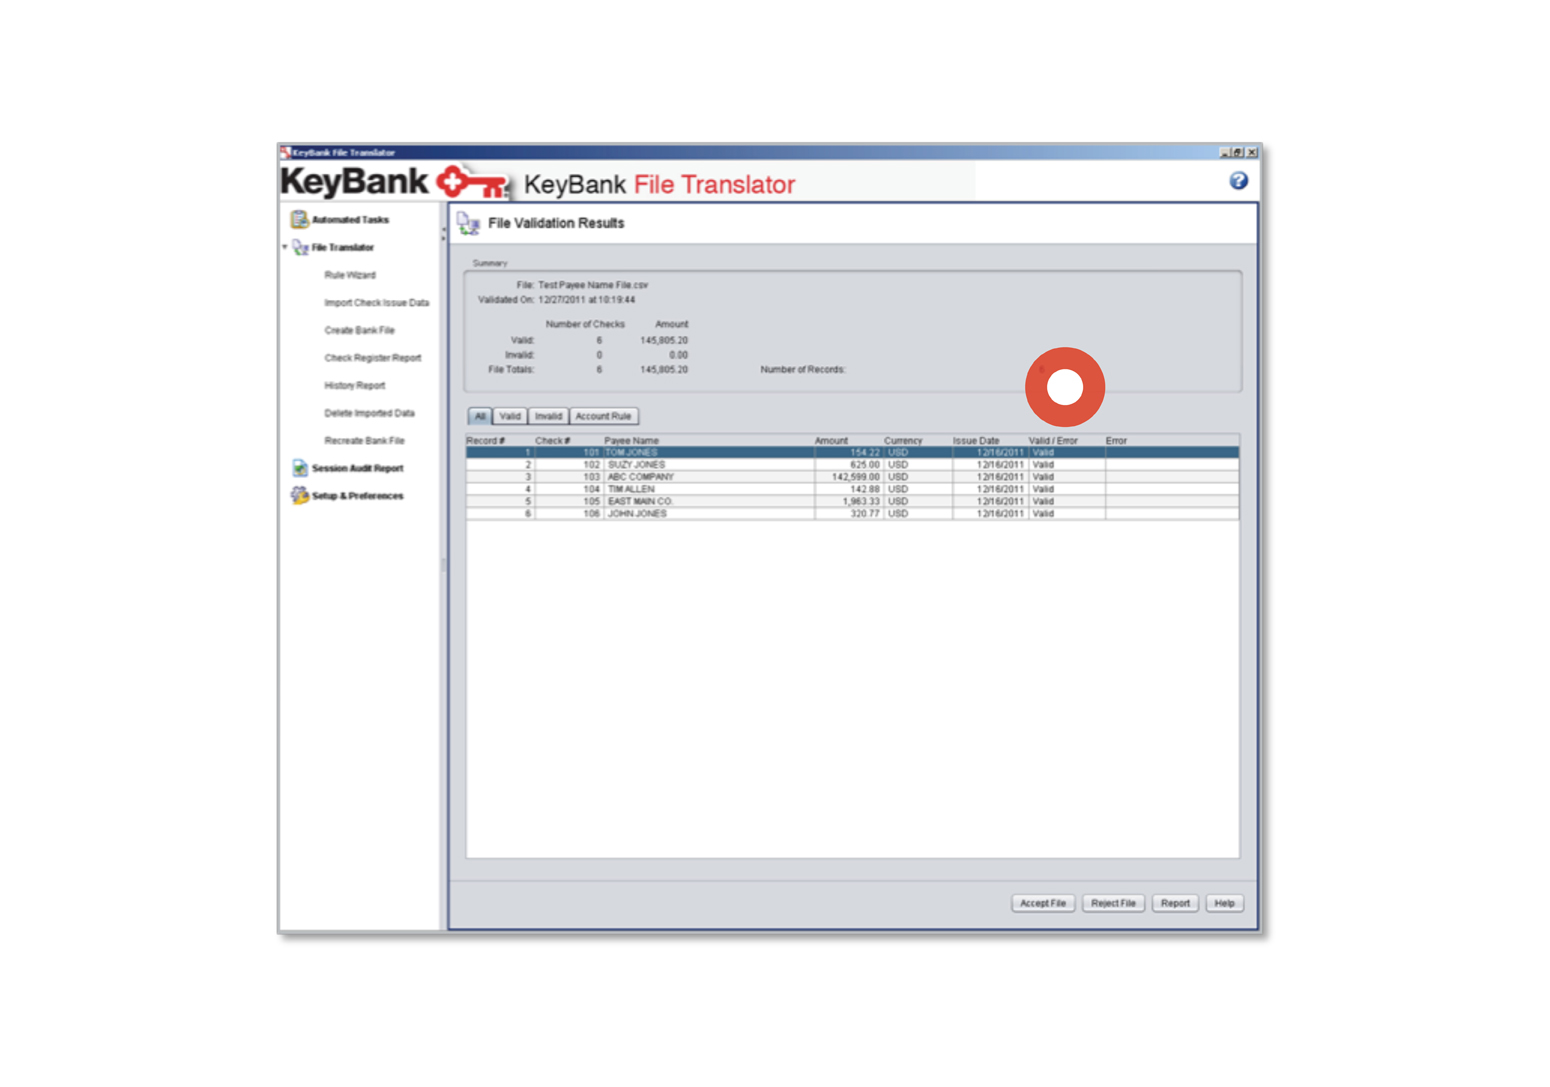Click the Accept File button
The image size is (1550, 1087).
pos(1043,903)
